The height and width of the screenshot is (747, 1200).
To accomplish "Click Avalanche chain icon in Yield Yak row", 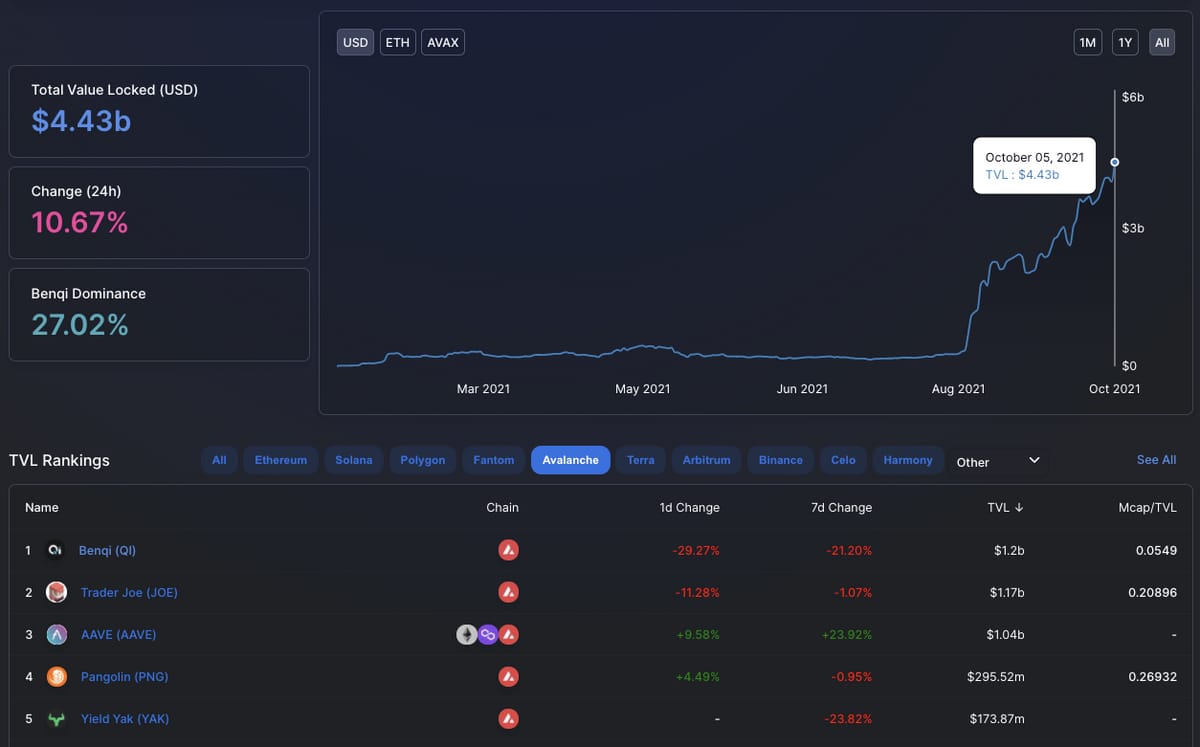I will (508, 719).
